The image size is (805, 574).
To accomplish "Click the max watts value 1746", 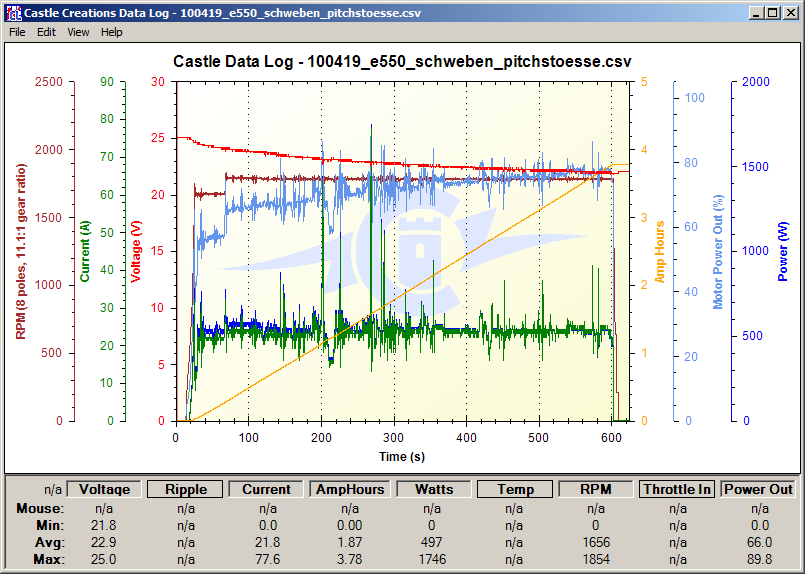I will pos(432,559).
